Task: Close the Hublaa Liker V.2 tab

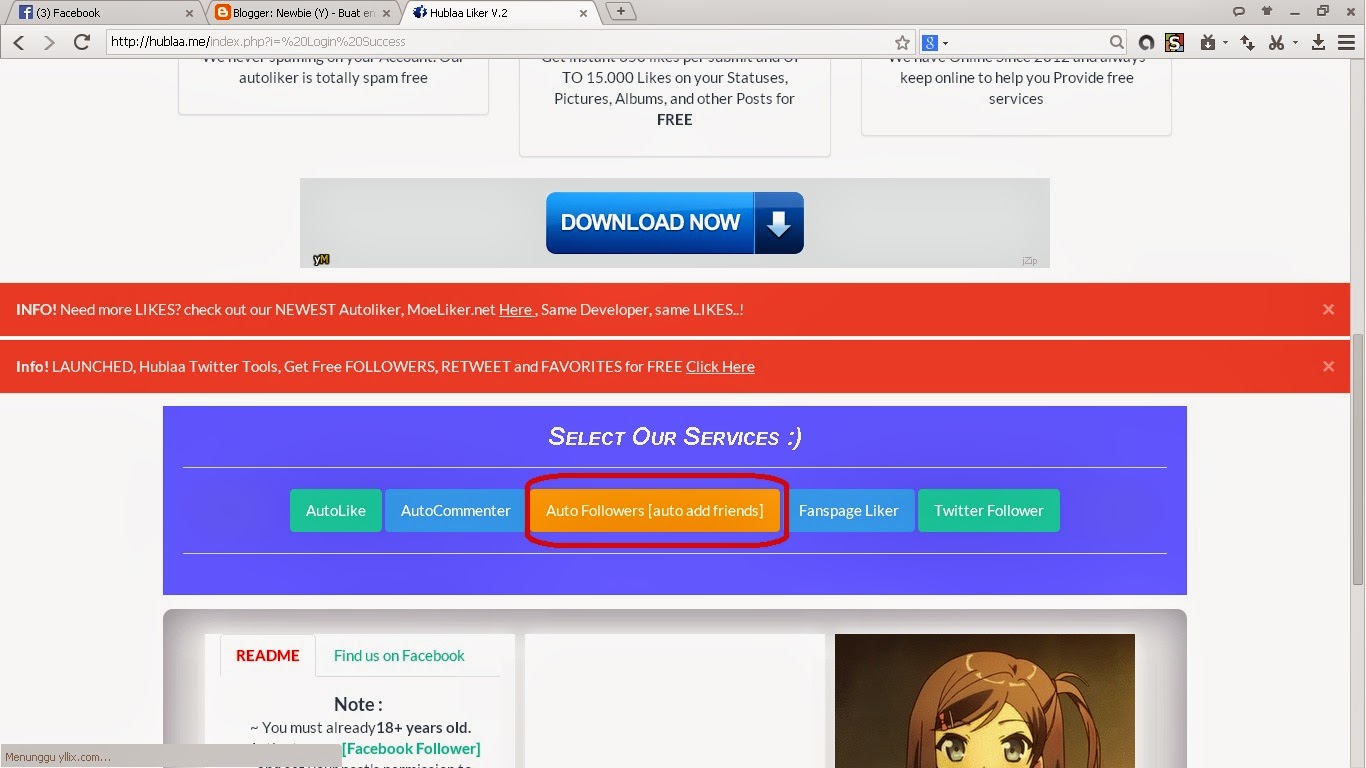Action: [582, 13]
